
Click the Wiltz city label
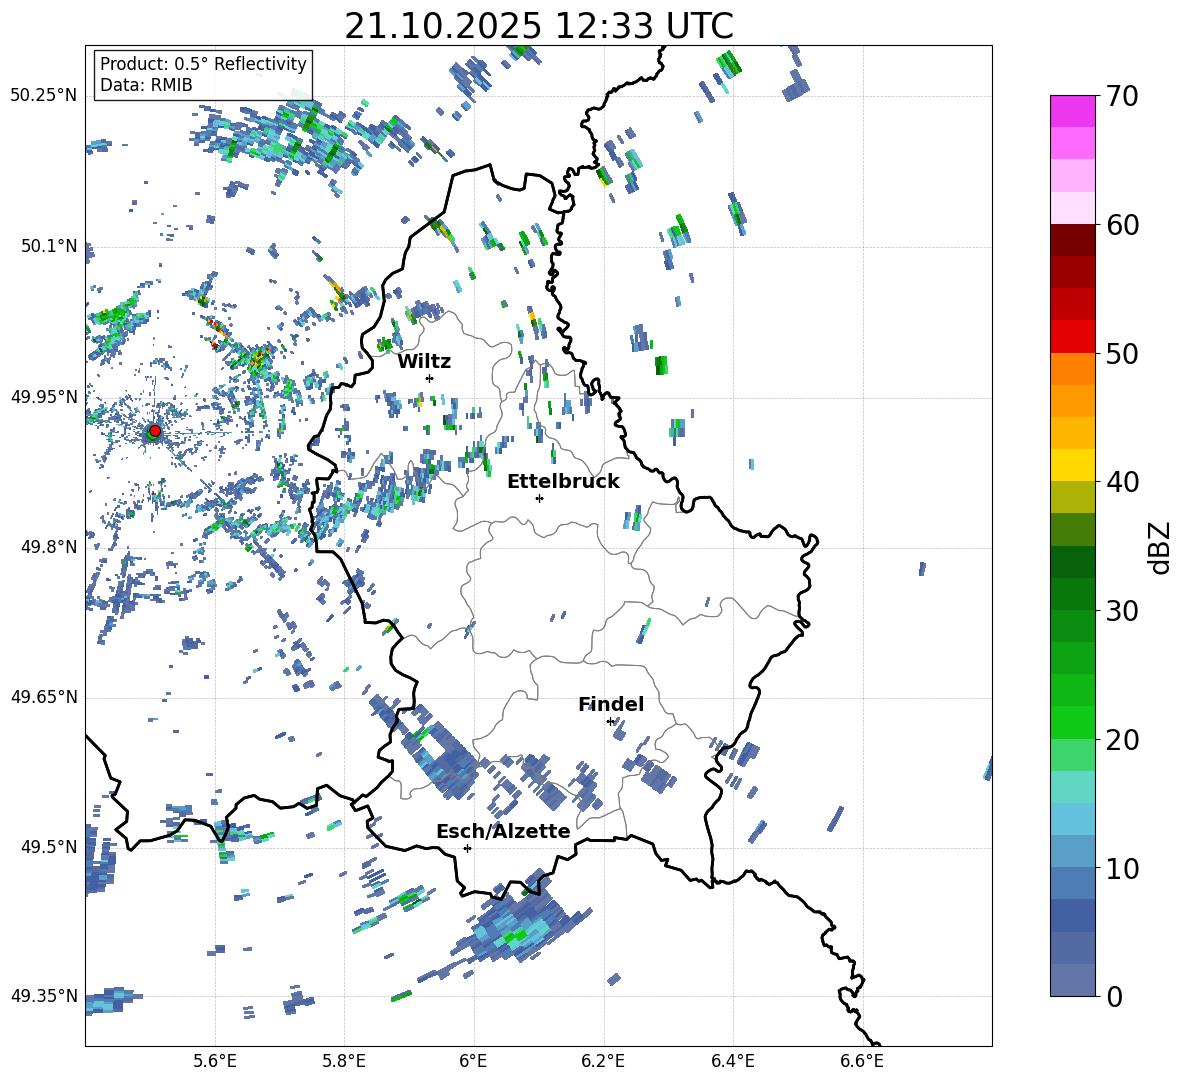tap(424, 362)
